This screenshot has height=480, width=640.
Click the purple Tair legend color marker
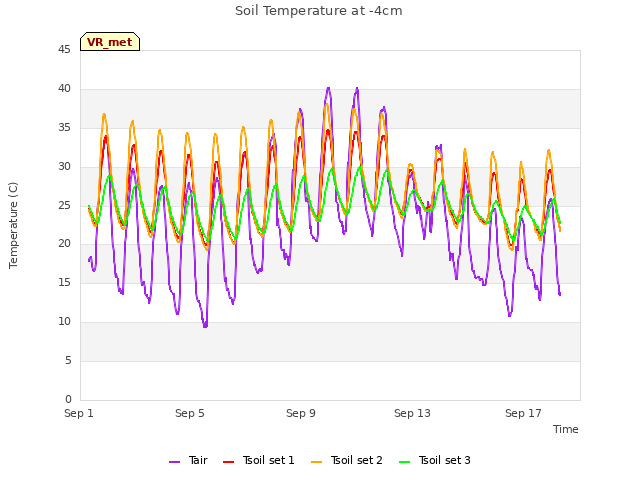click(174, 462)
